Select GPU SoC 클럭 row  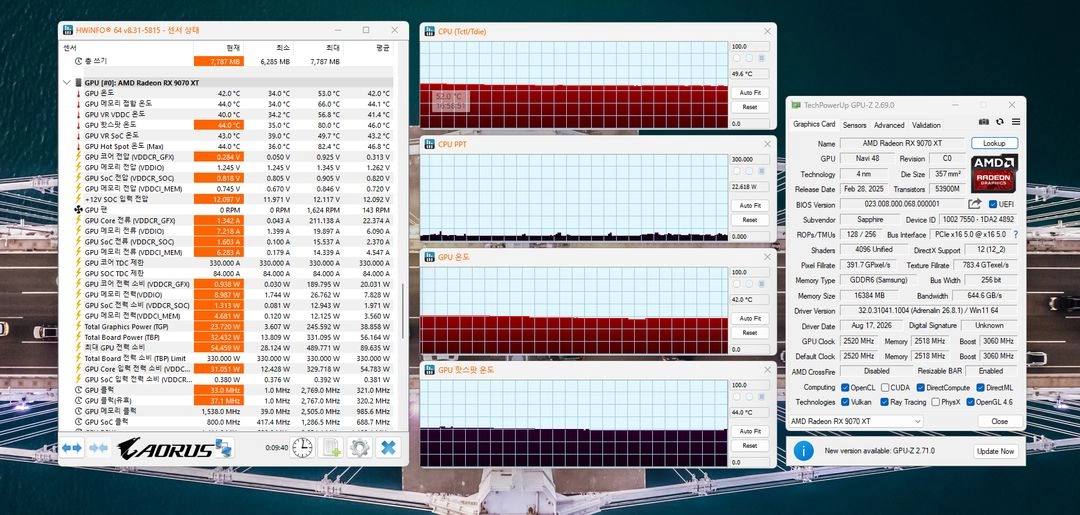pyautogui.click(x=233, y=421)
